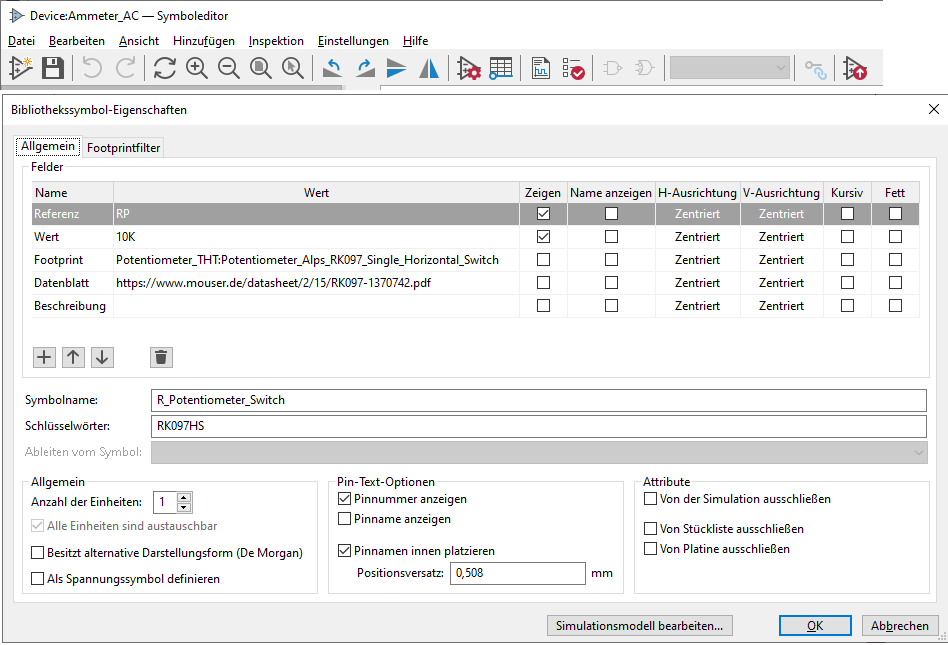
Task: Click the Symbolname input field
Action: pos(539,400)
